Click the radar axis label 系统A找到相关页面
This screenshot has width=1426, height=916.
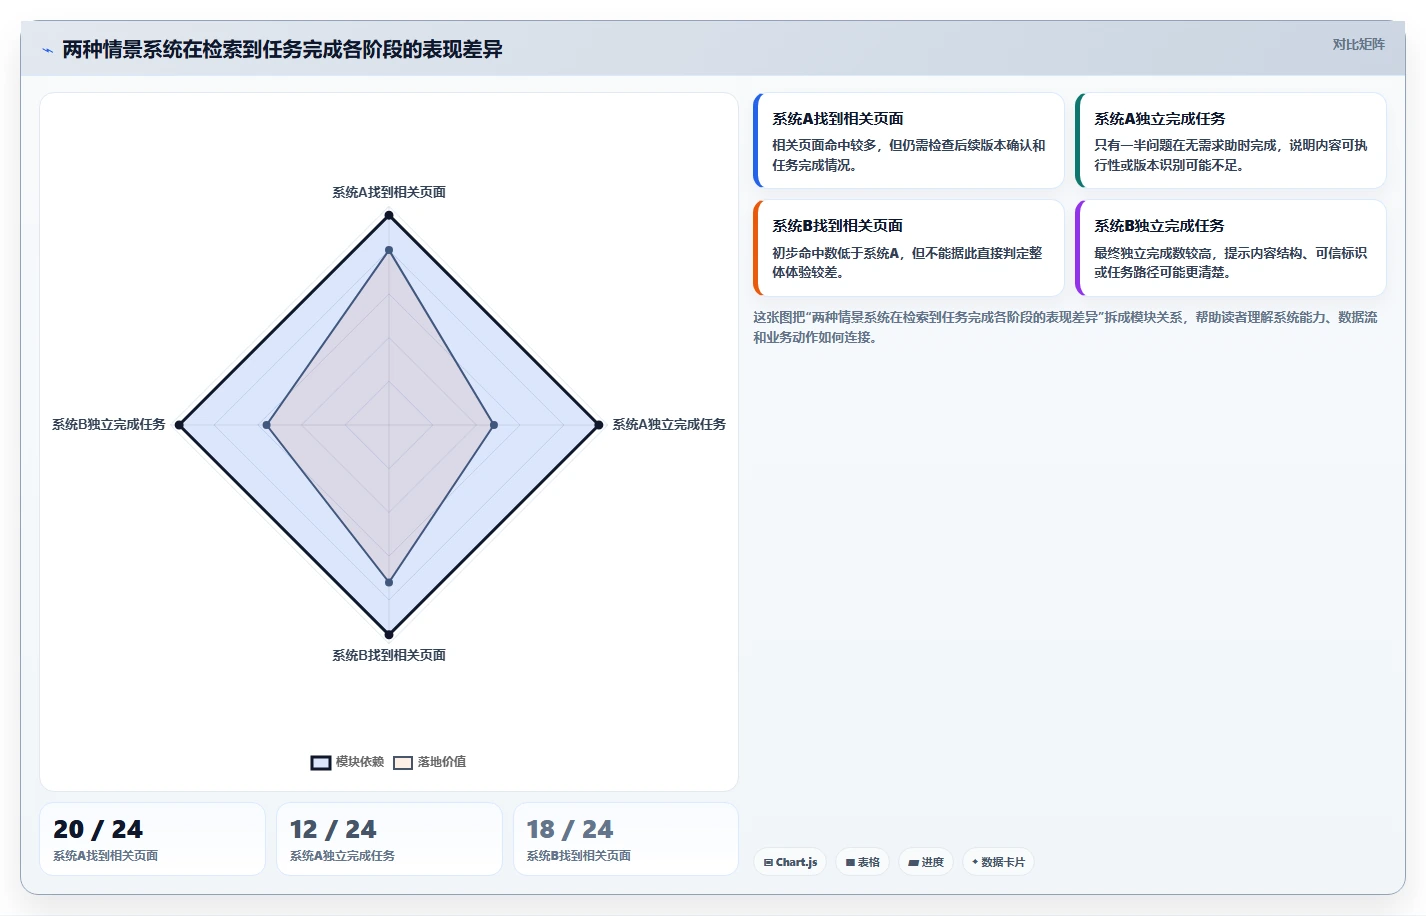click(389, 192)
